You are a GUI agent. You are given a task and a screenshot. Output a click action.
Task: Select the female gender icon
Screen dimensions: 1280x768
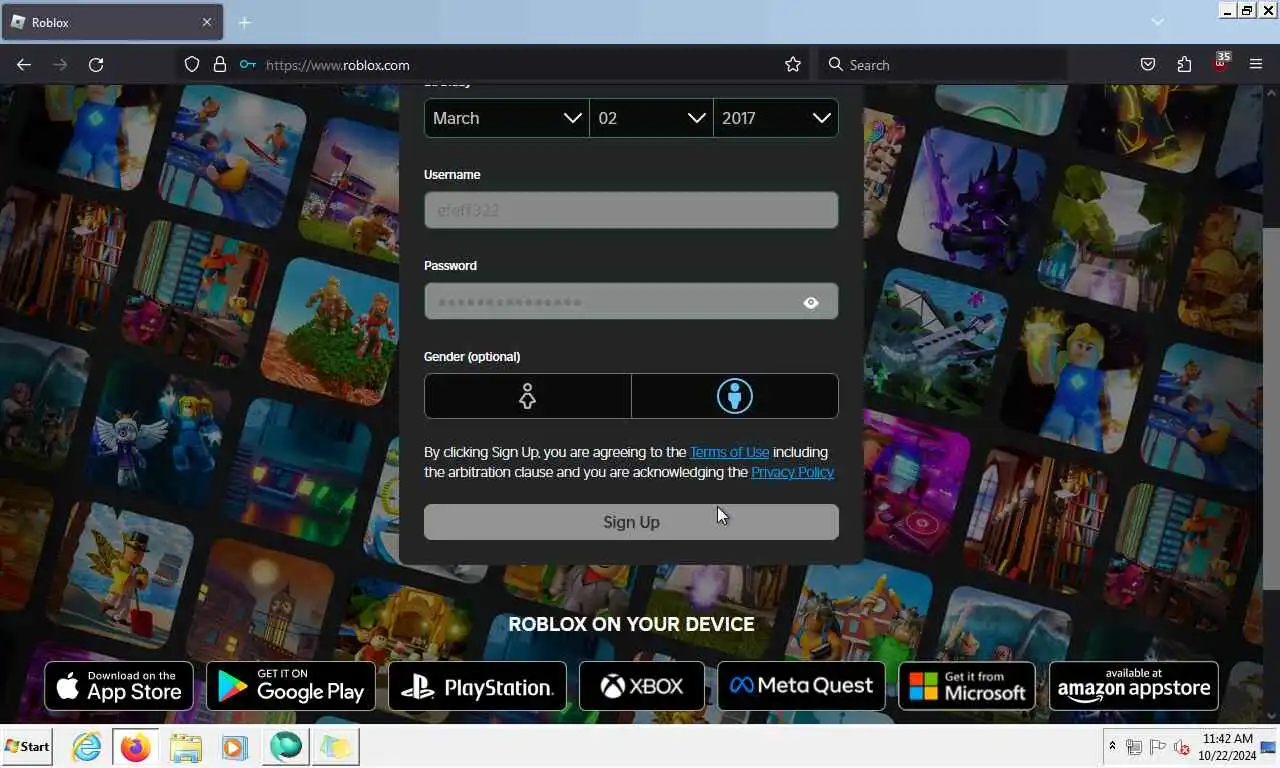[527, 396]
